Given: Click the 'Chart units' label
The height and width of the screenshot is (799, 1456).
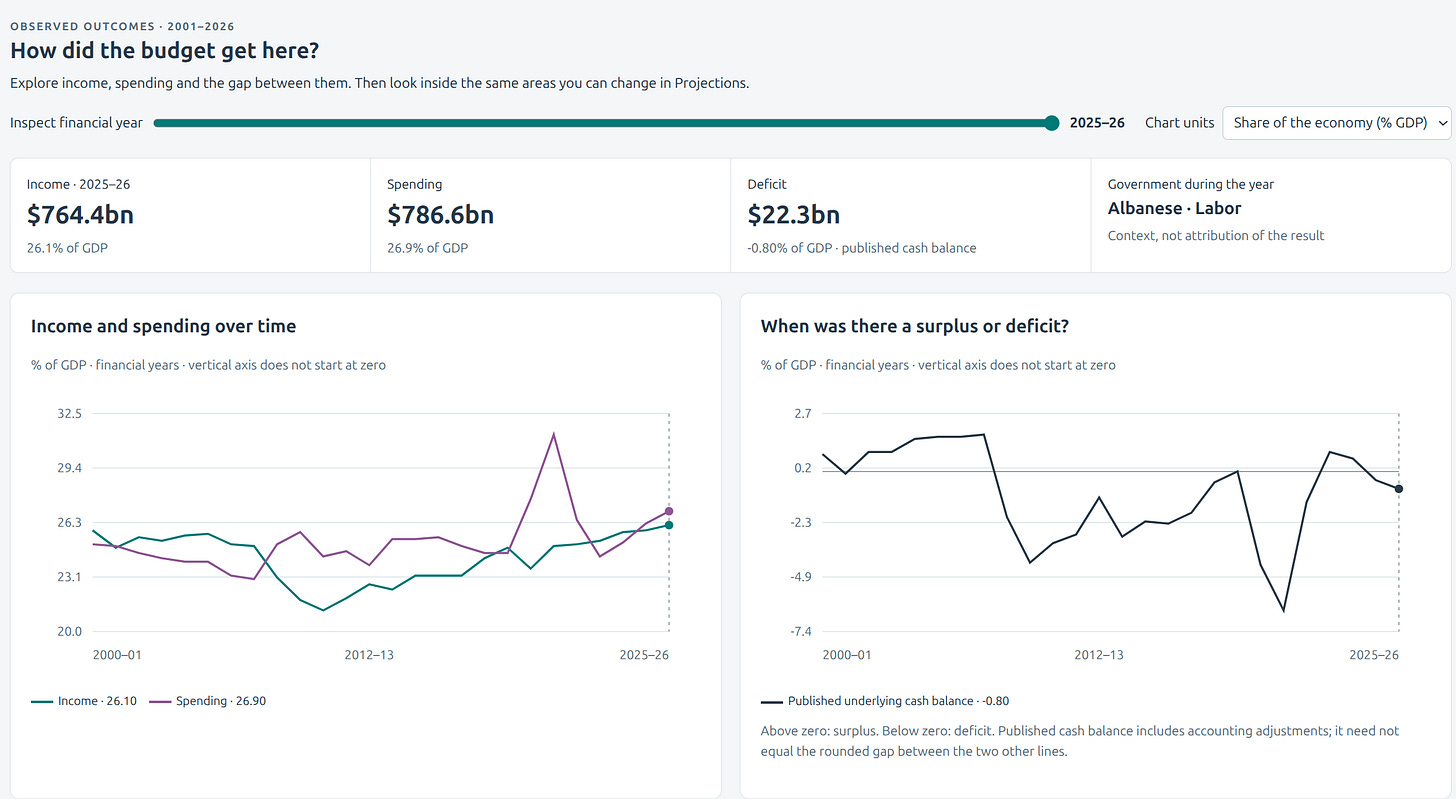Looking at the screenshot, I should pyautogui.click(x=1180, y=123).
